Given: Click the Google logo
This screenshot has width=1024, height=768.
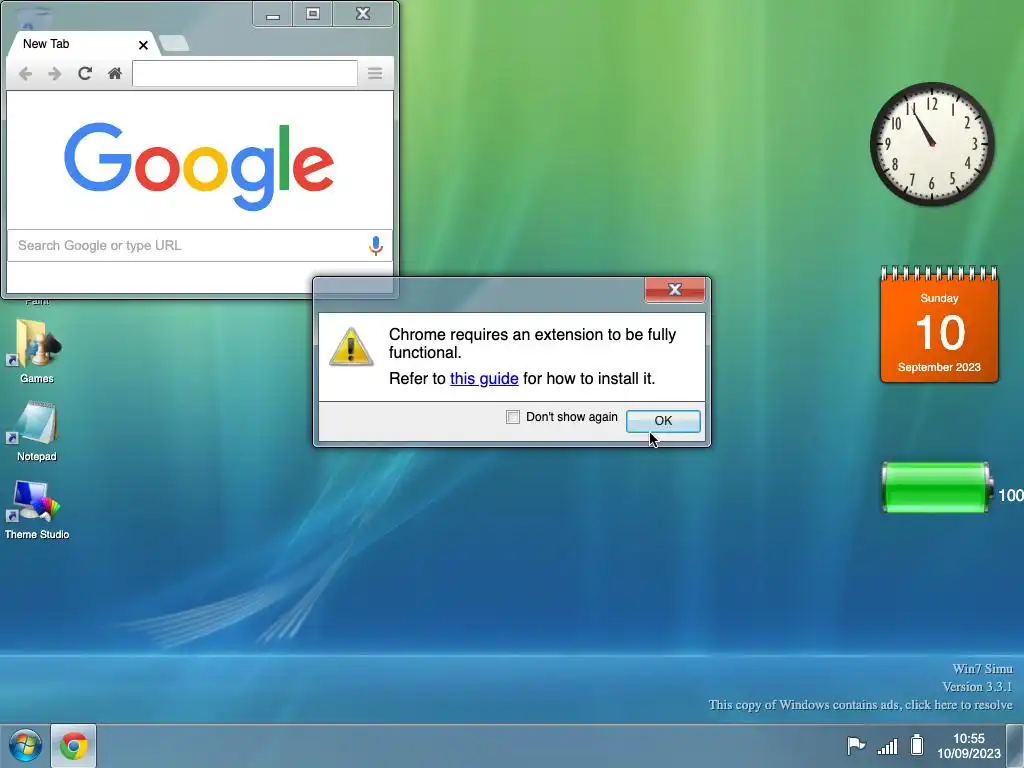Looking at the screenshot, I should click(x=199, y=166).
